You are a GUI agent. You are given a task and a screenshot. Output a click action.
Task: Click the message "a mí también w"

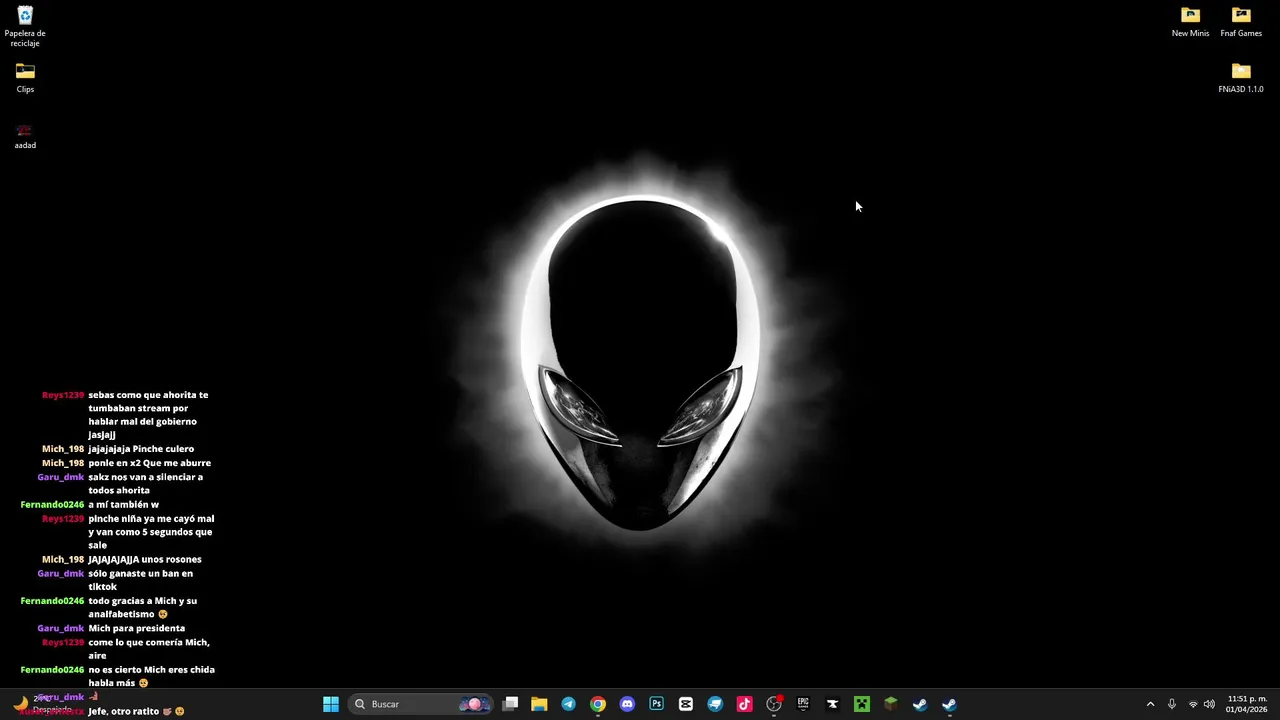123,505
